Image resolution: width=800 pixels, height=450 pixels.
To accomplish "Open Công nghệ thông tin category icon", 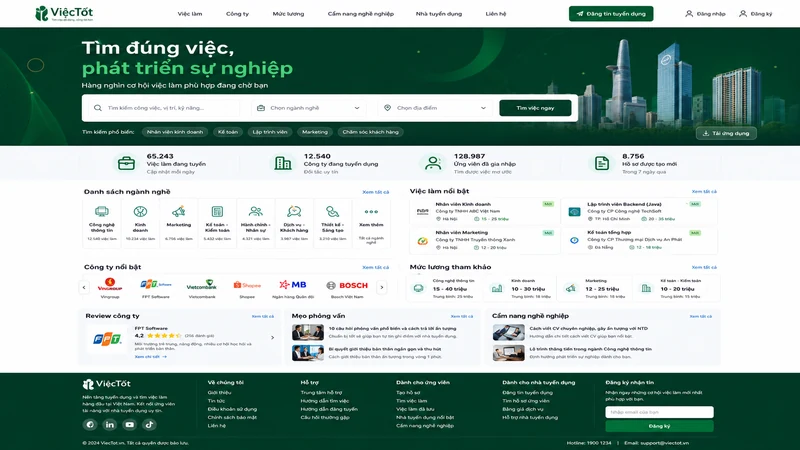I will tap(102, 211).
